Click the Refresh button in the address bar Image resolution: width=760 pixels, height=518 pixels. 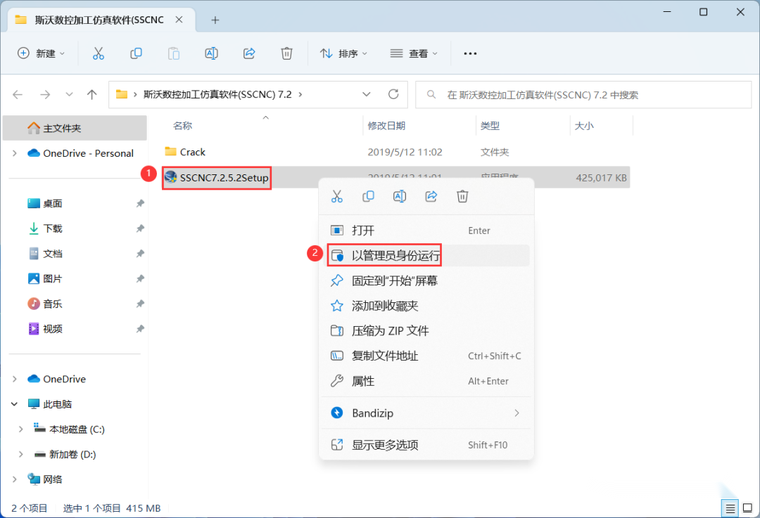(x=394, y=94)
